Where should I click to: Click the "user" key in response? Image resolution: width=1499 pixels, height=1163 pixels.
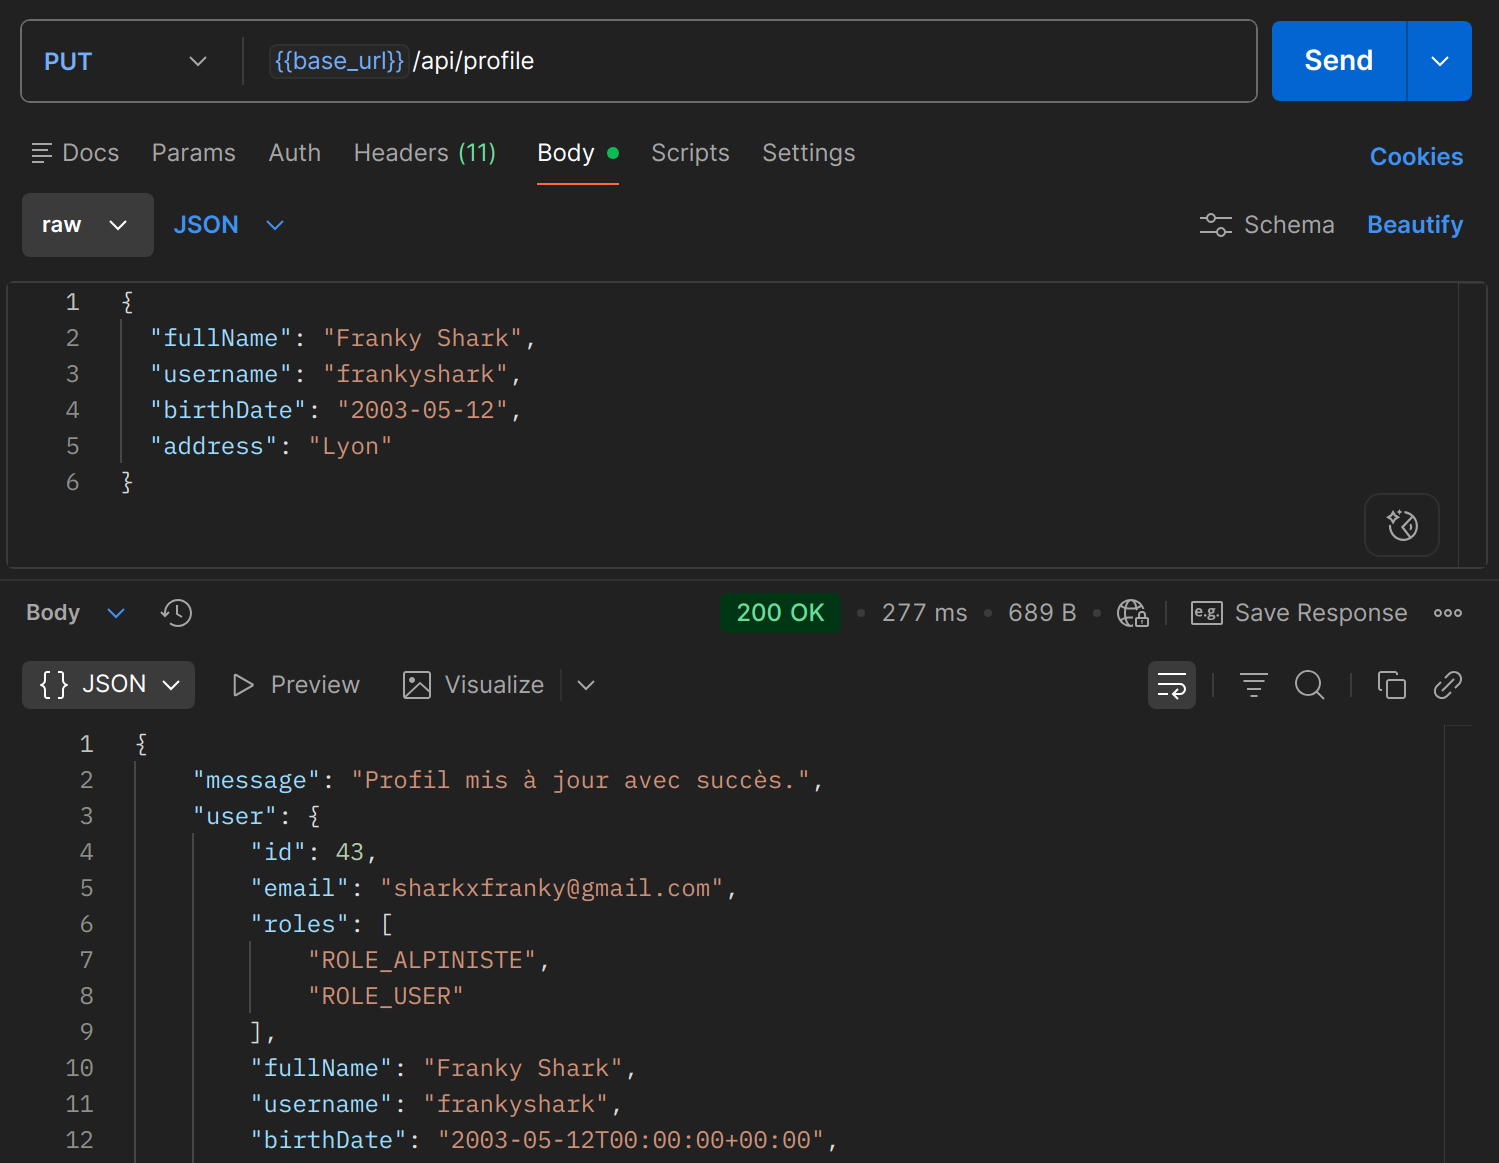click(x=235, y=816)
